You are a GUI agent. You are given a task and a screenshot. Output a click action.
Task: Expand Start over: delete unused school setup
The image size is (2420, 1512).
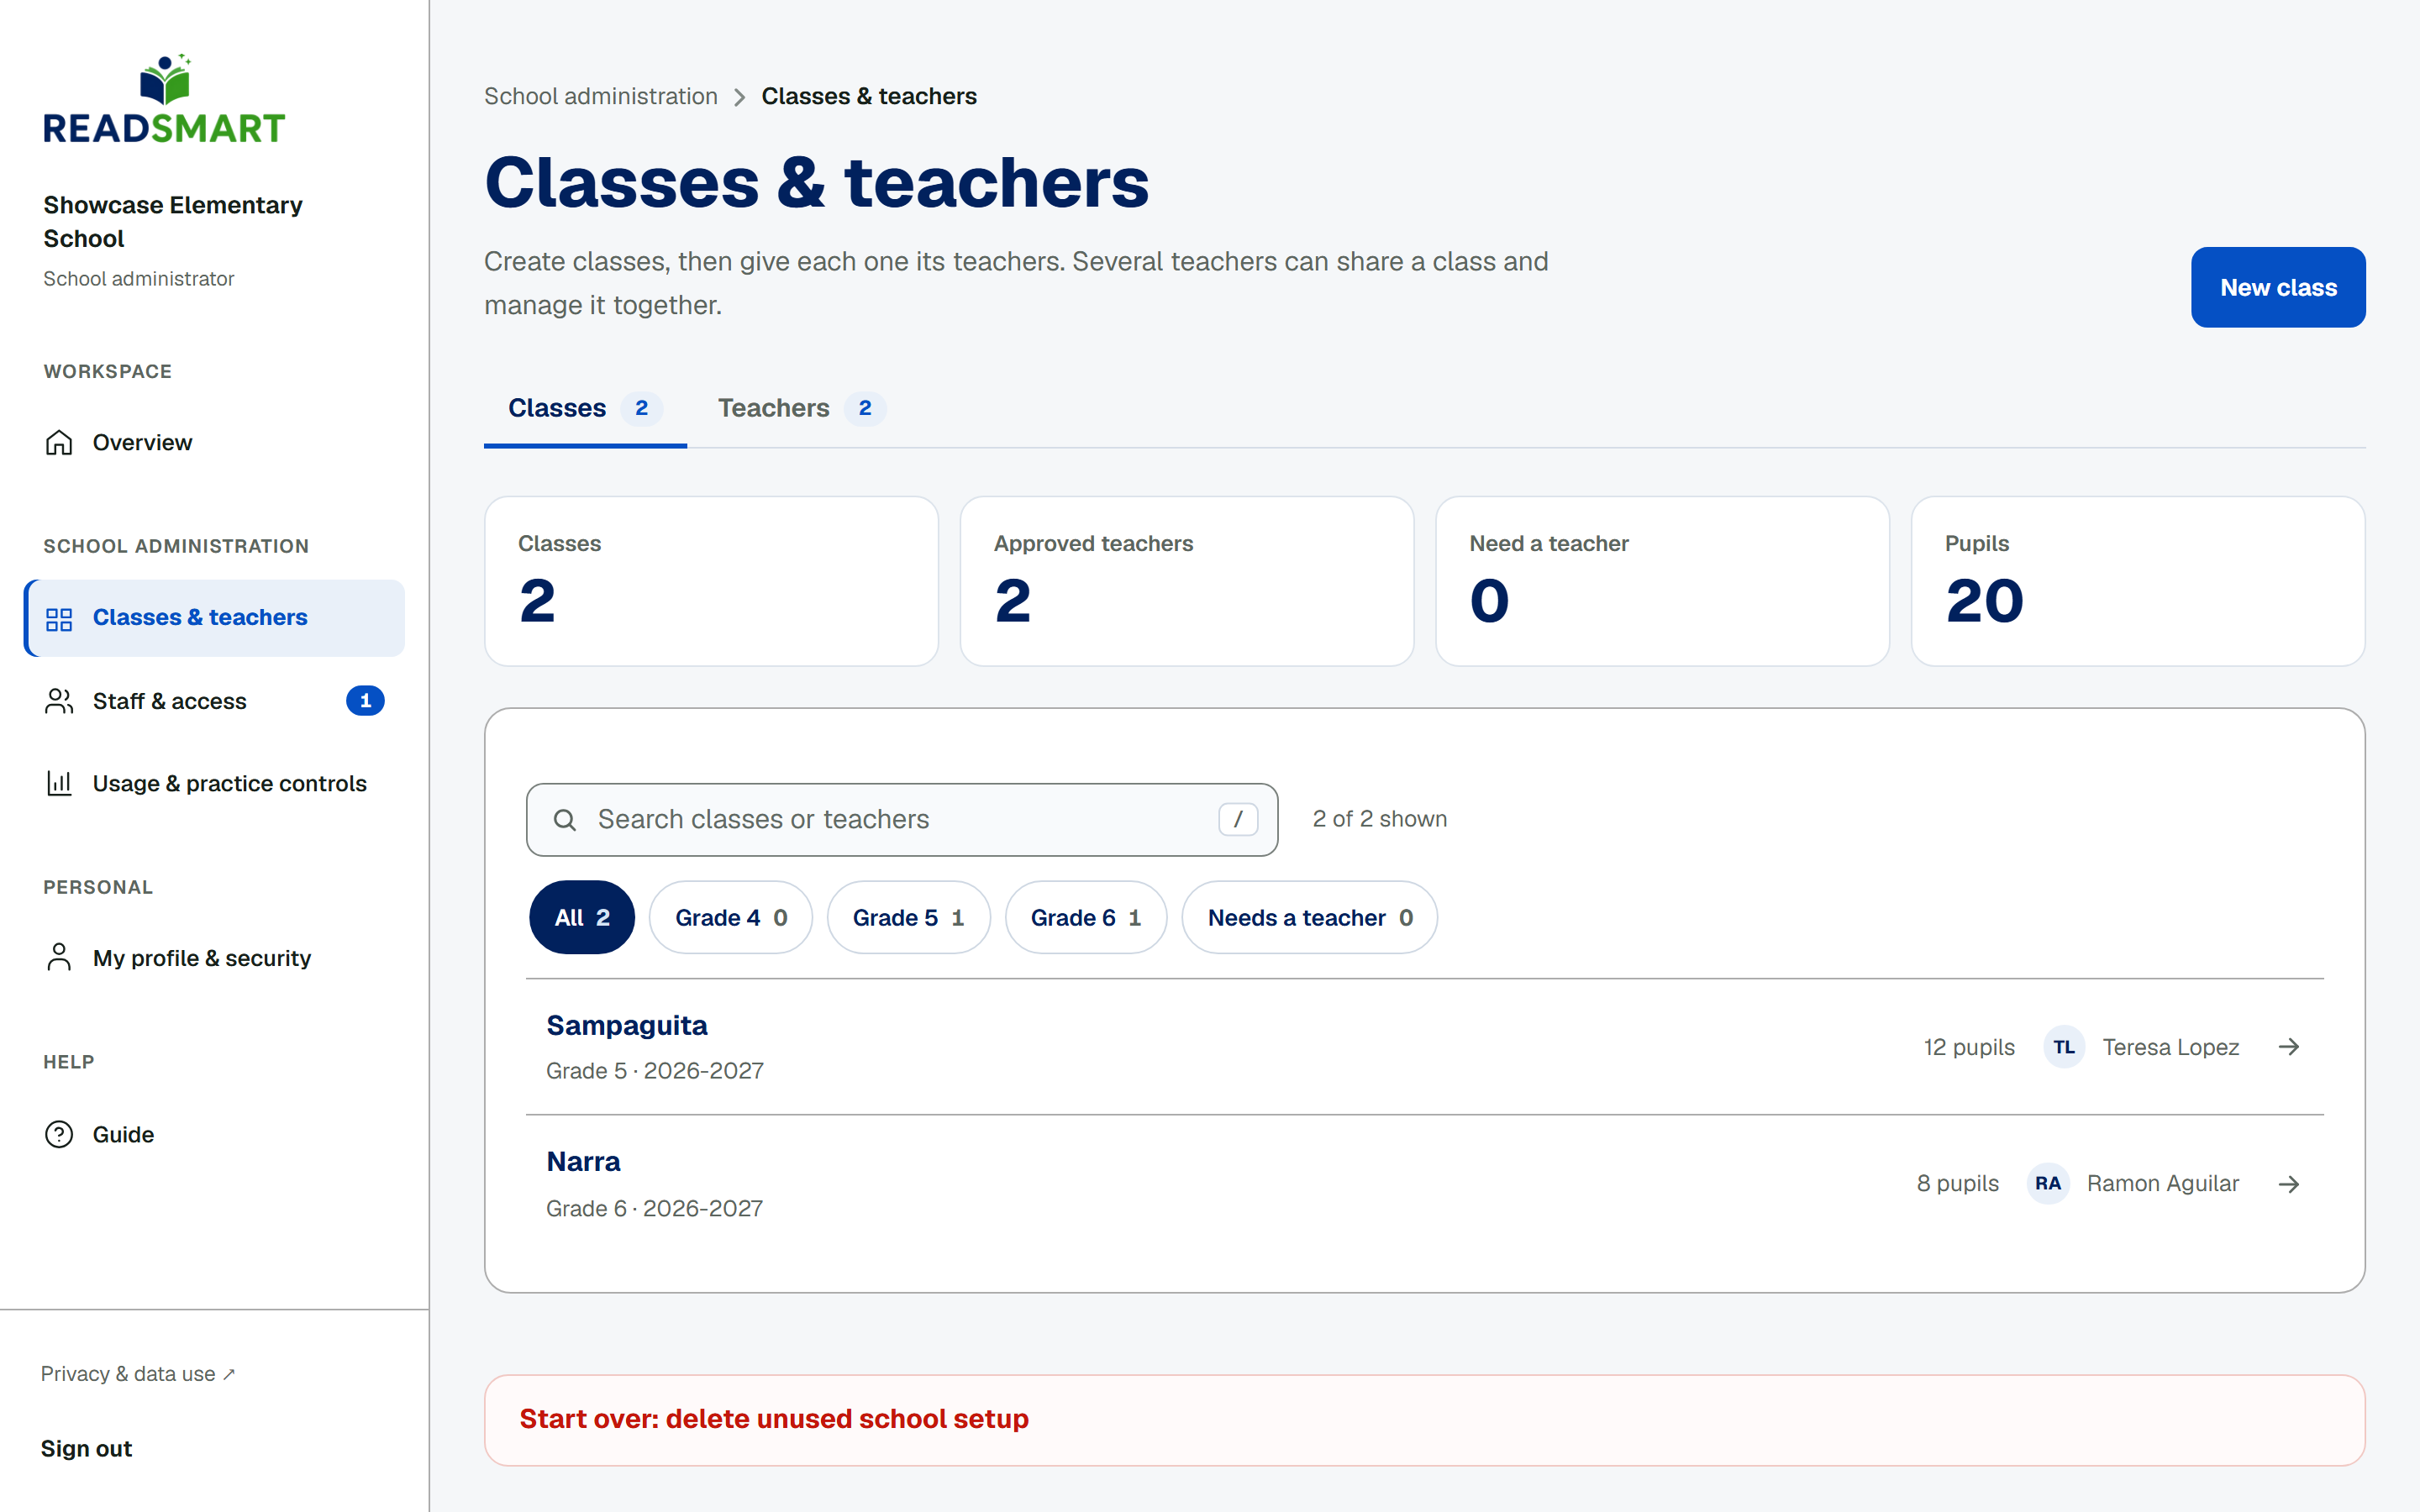click(1425, 1420)
